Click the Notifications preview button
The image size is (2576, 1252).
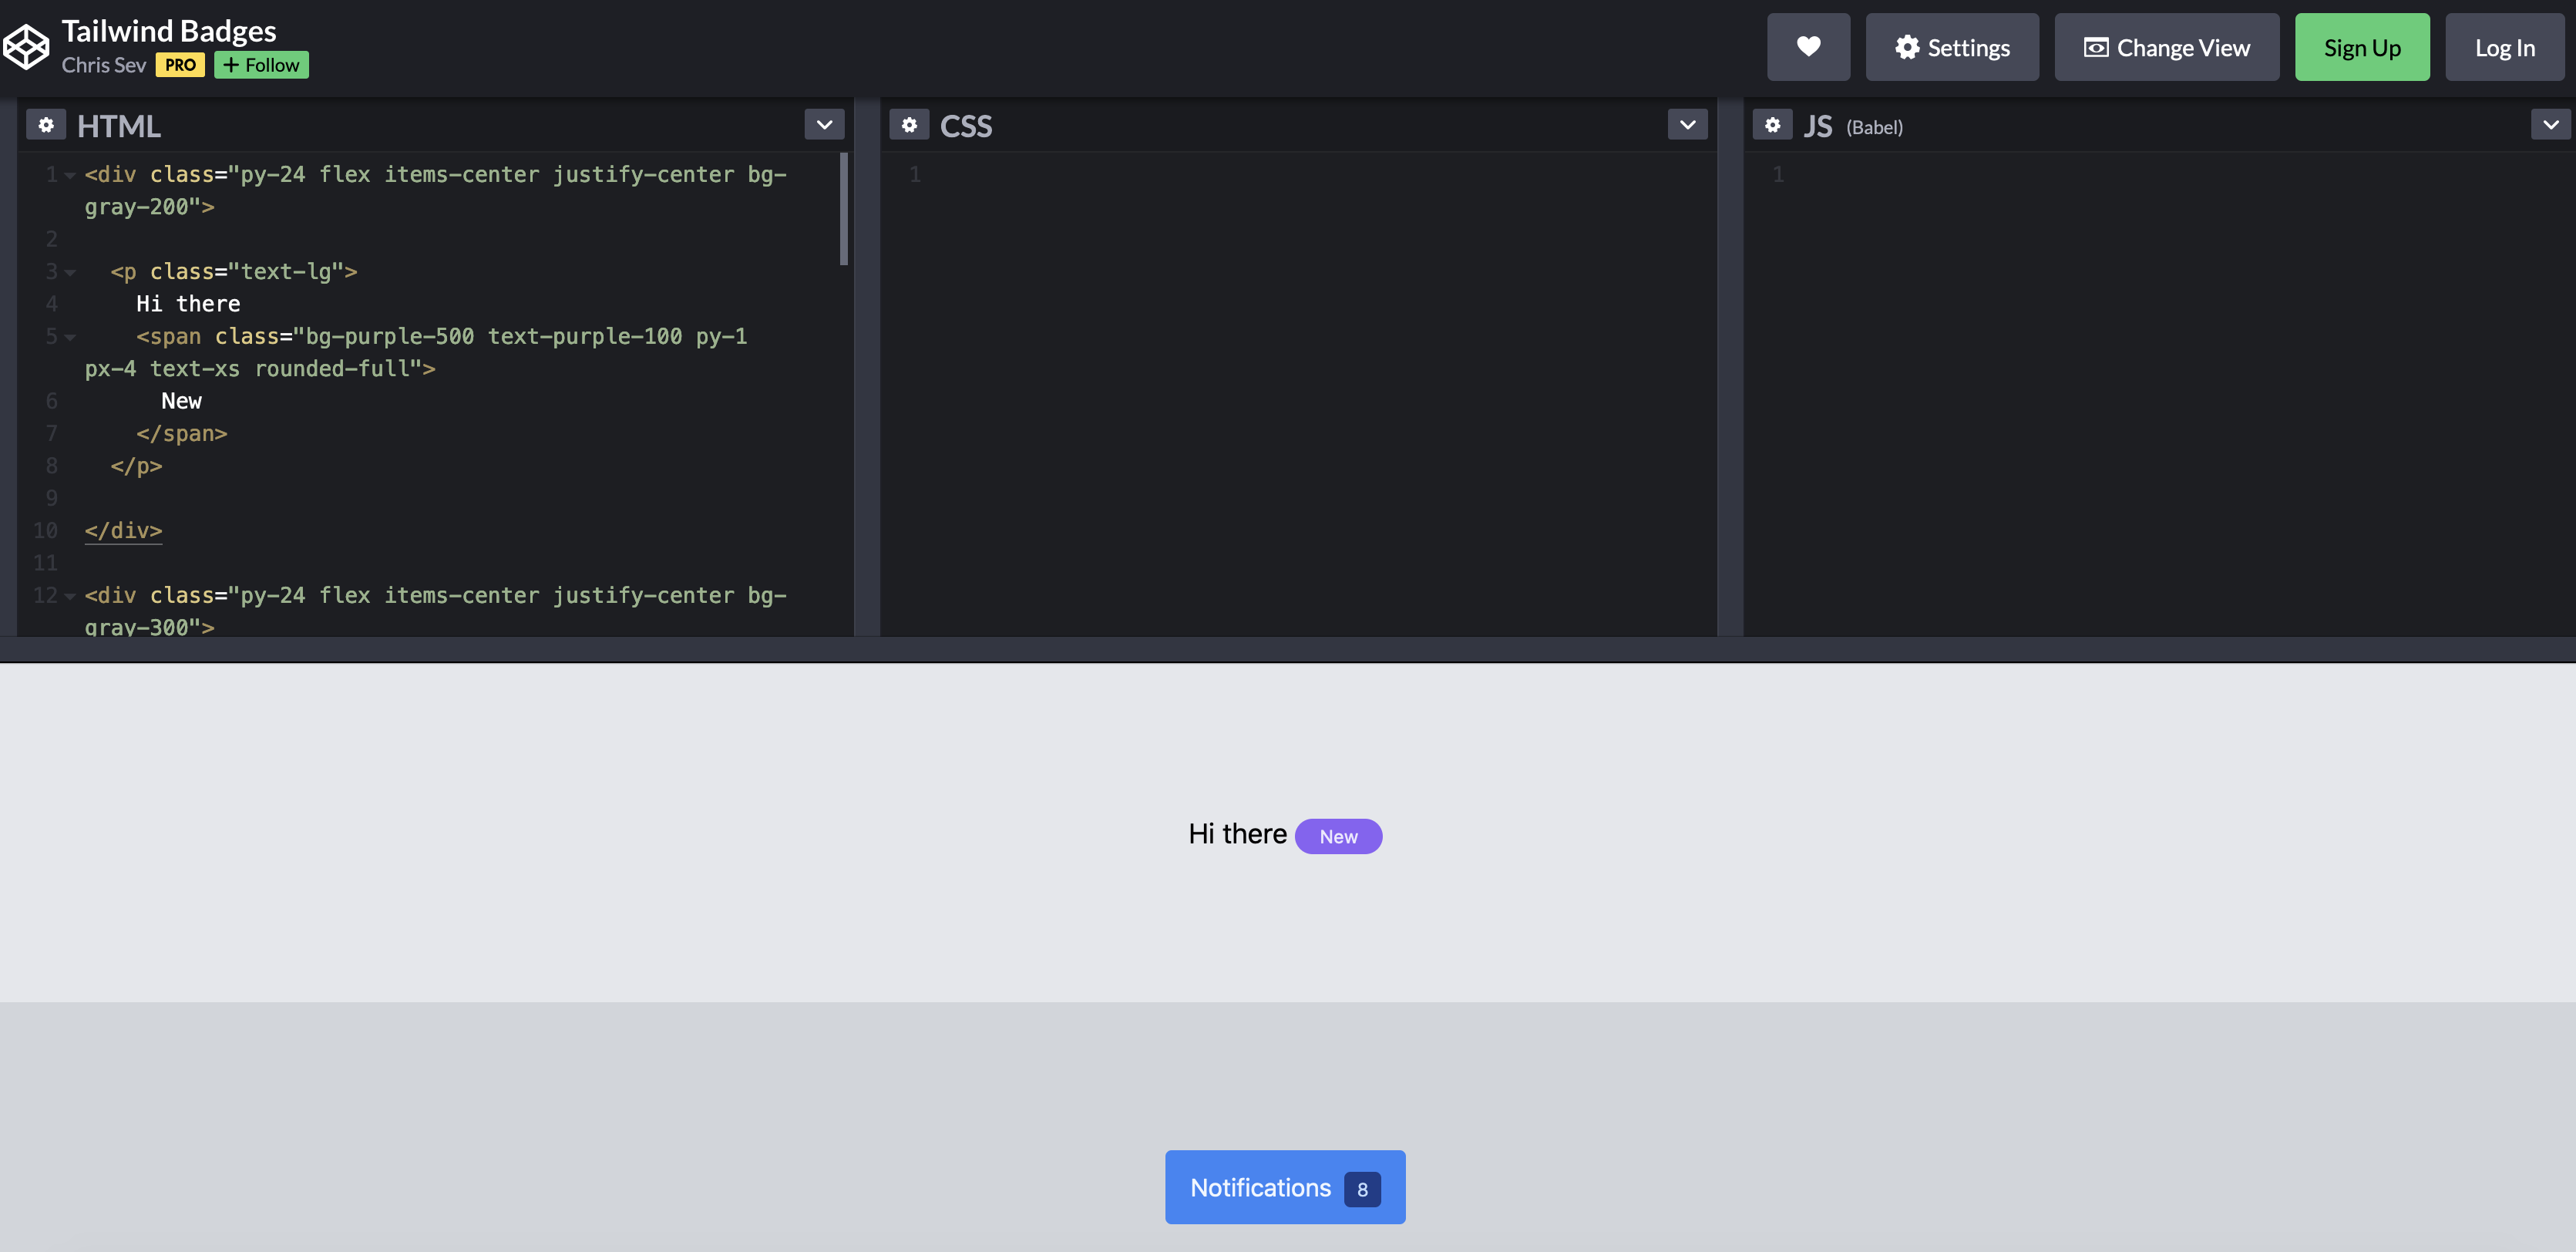click(1284, 1187)
